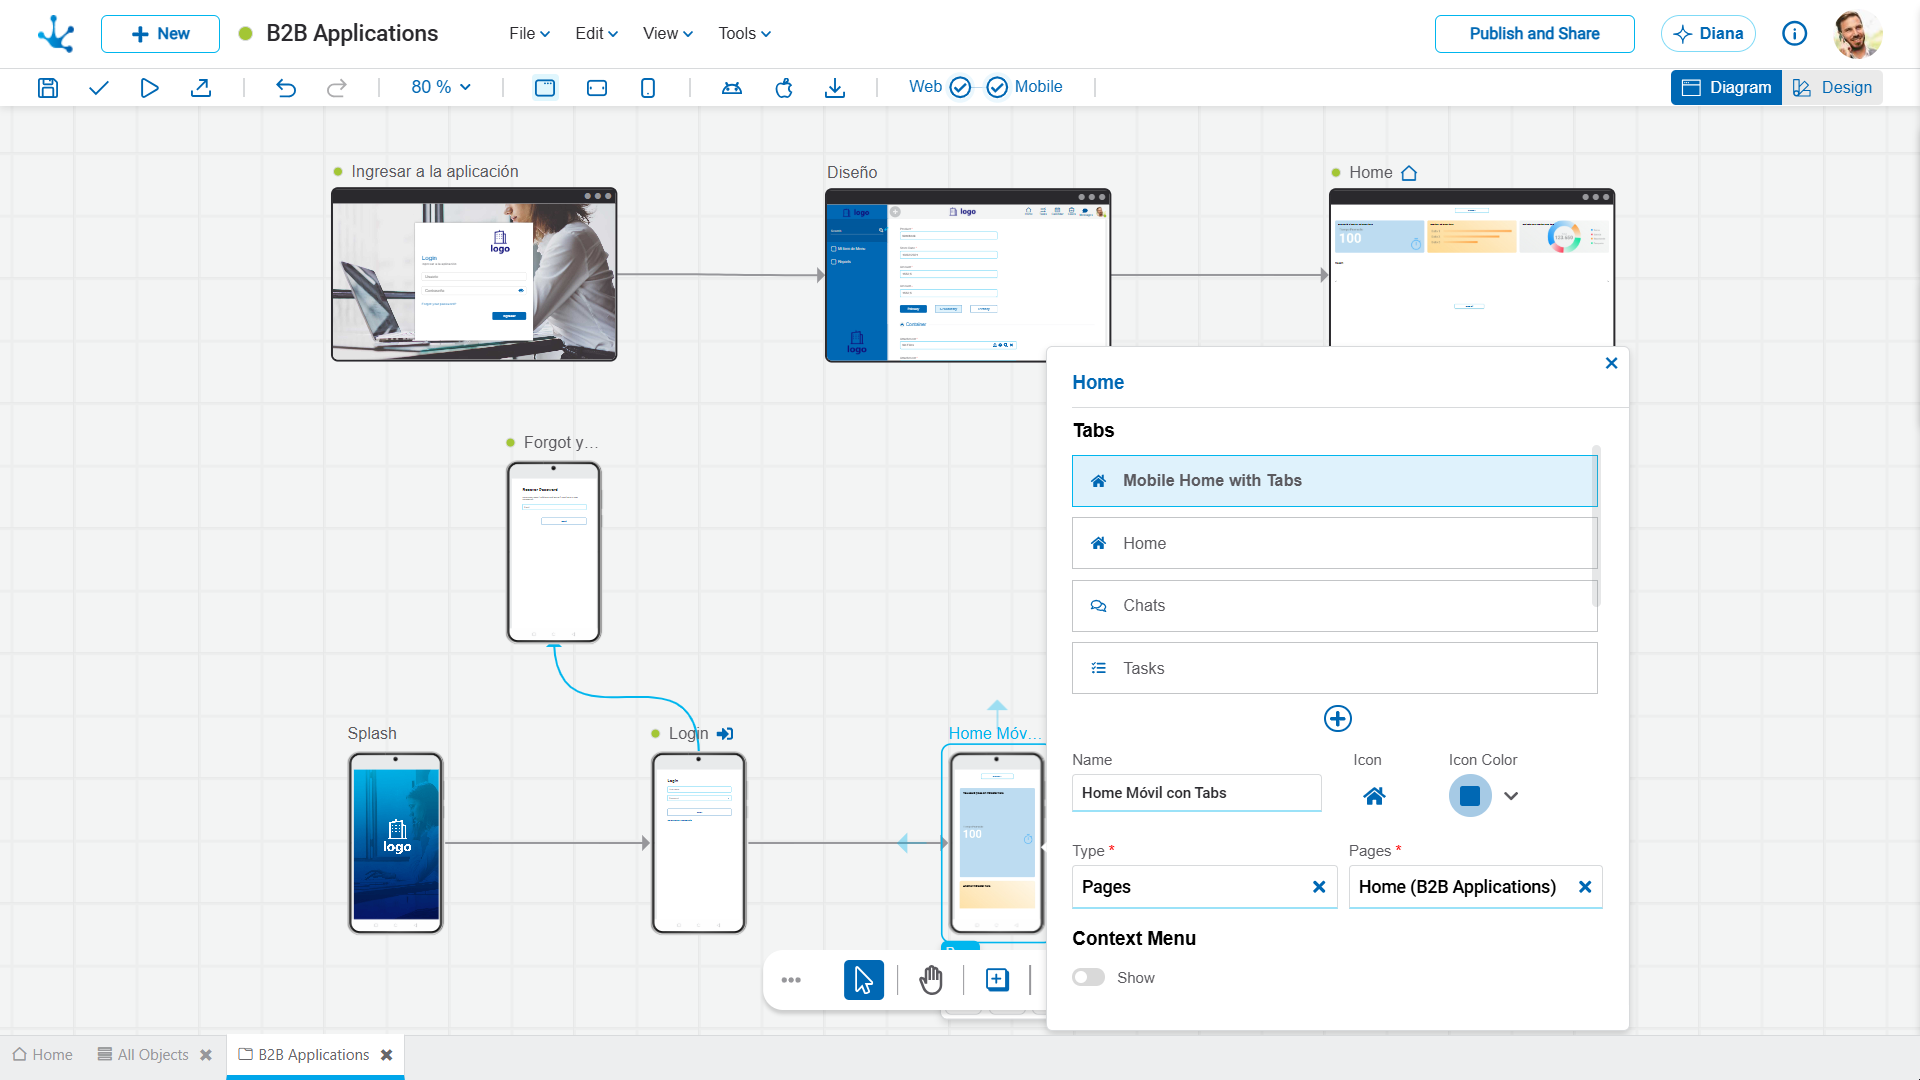This screenshot has width=1920, height=1080.
Task: Click the Save icon in toolbar
Action: (x=48, y=88)
